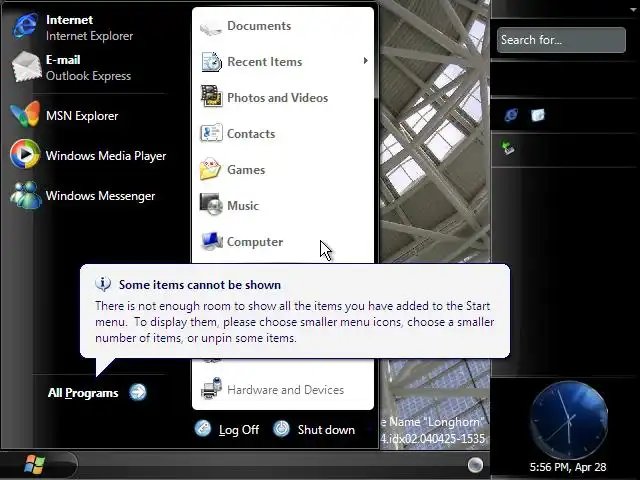Open MSN Explorer butterfly icon
The height and width of the screenshot is (480, 640).
click(x=25, y=115)
